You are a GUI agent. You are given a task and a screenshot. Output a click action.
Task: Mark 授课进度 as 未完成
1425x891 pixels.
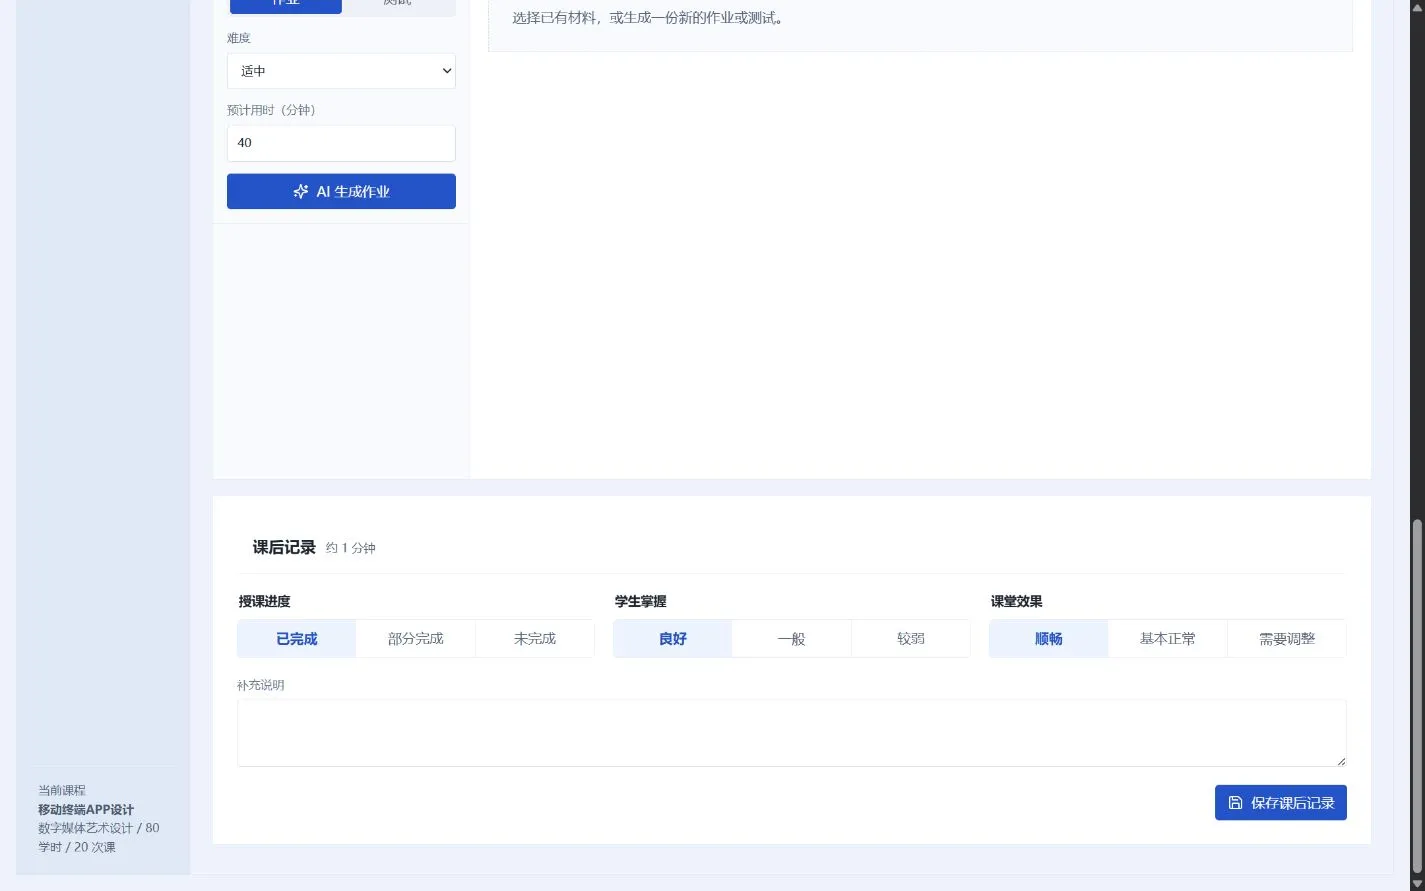click(x=534, y=639)
